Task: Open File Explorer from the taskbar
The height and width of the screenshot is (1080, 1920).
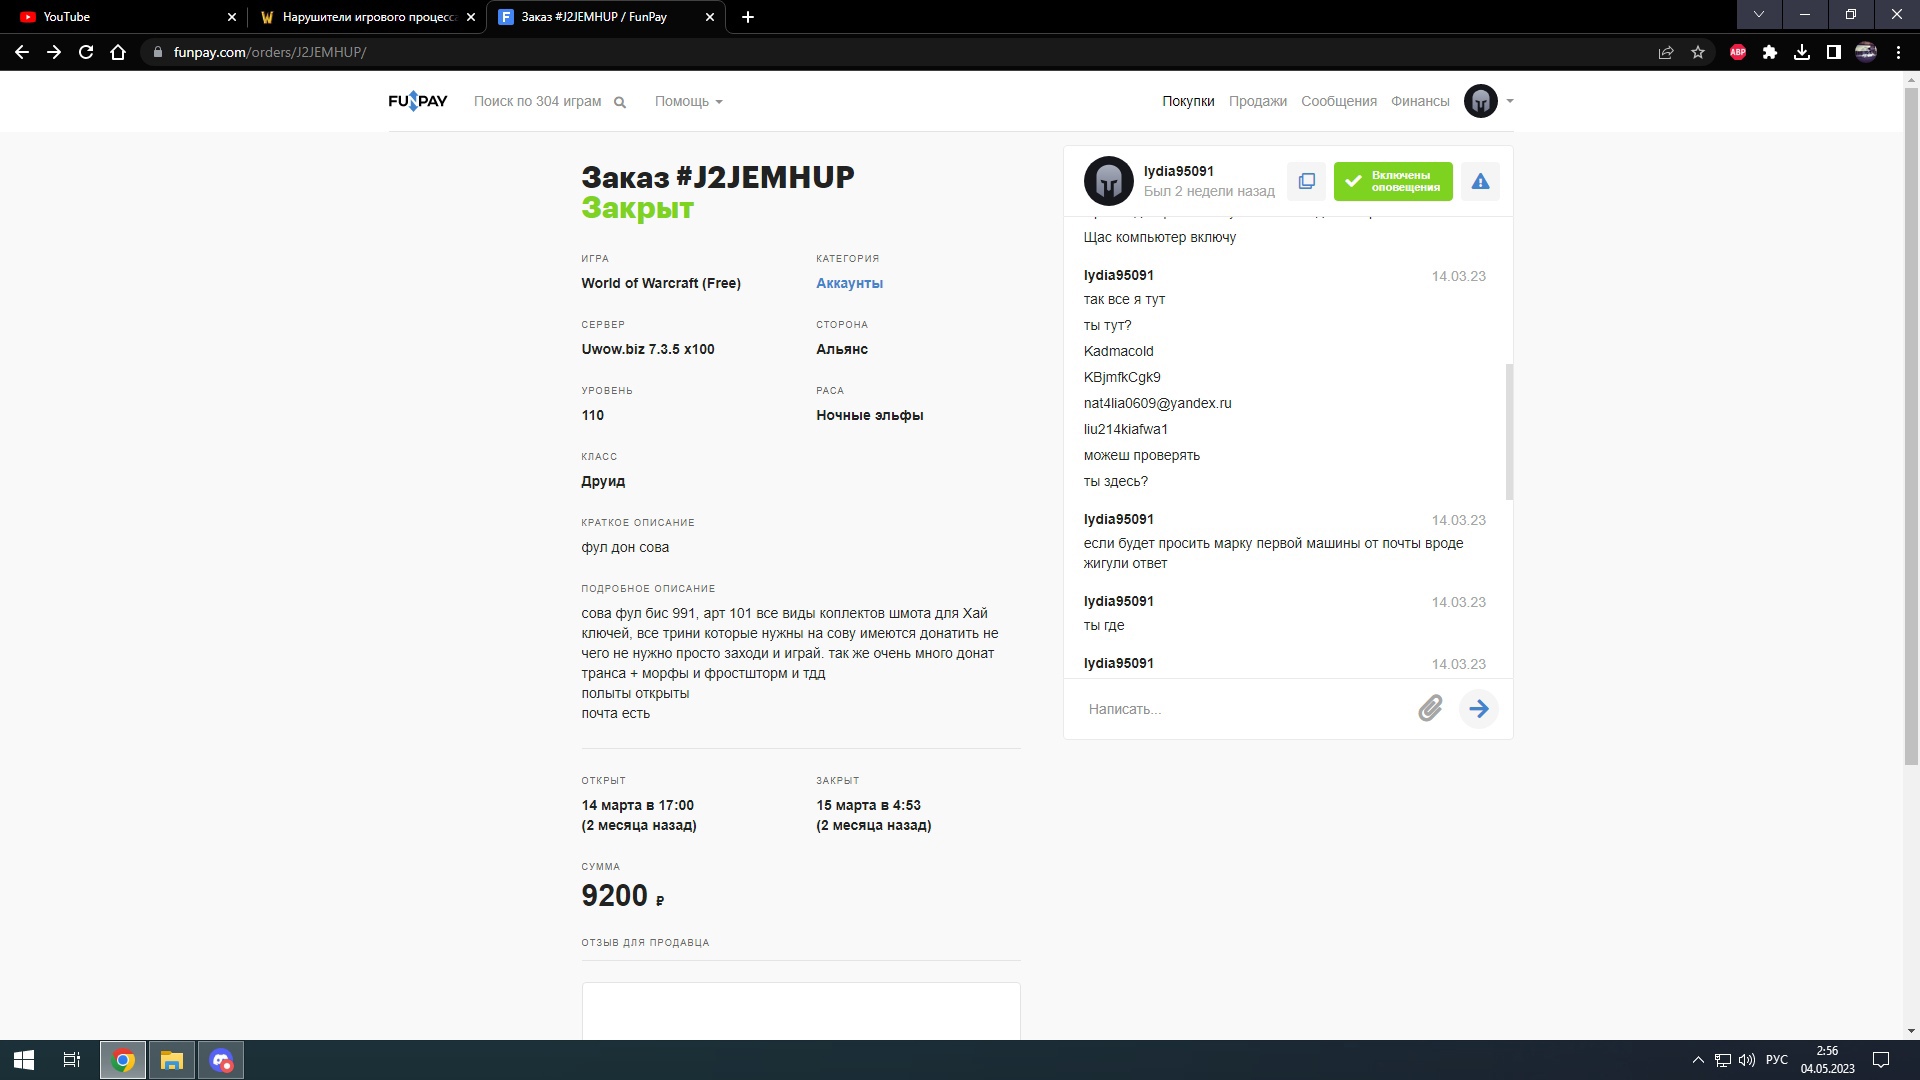Action: (172, 1060)
